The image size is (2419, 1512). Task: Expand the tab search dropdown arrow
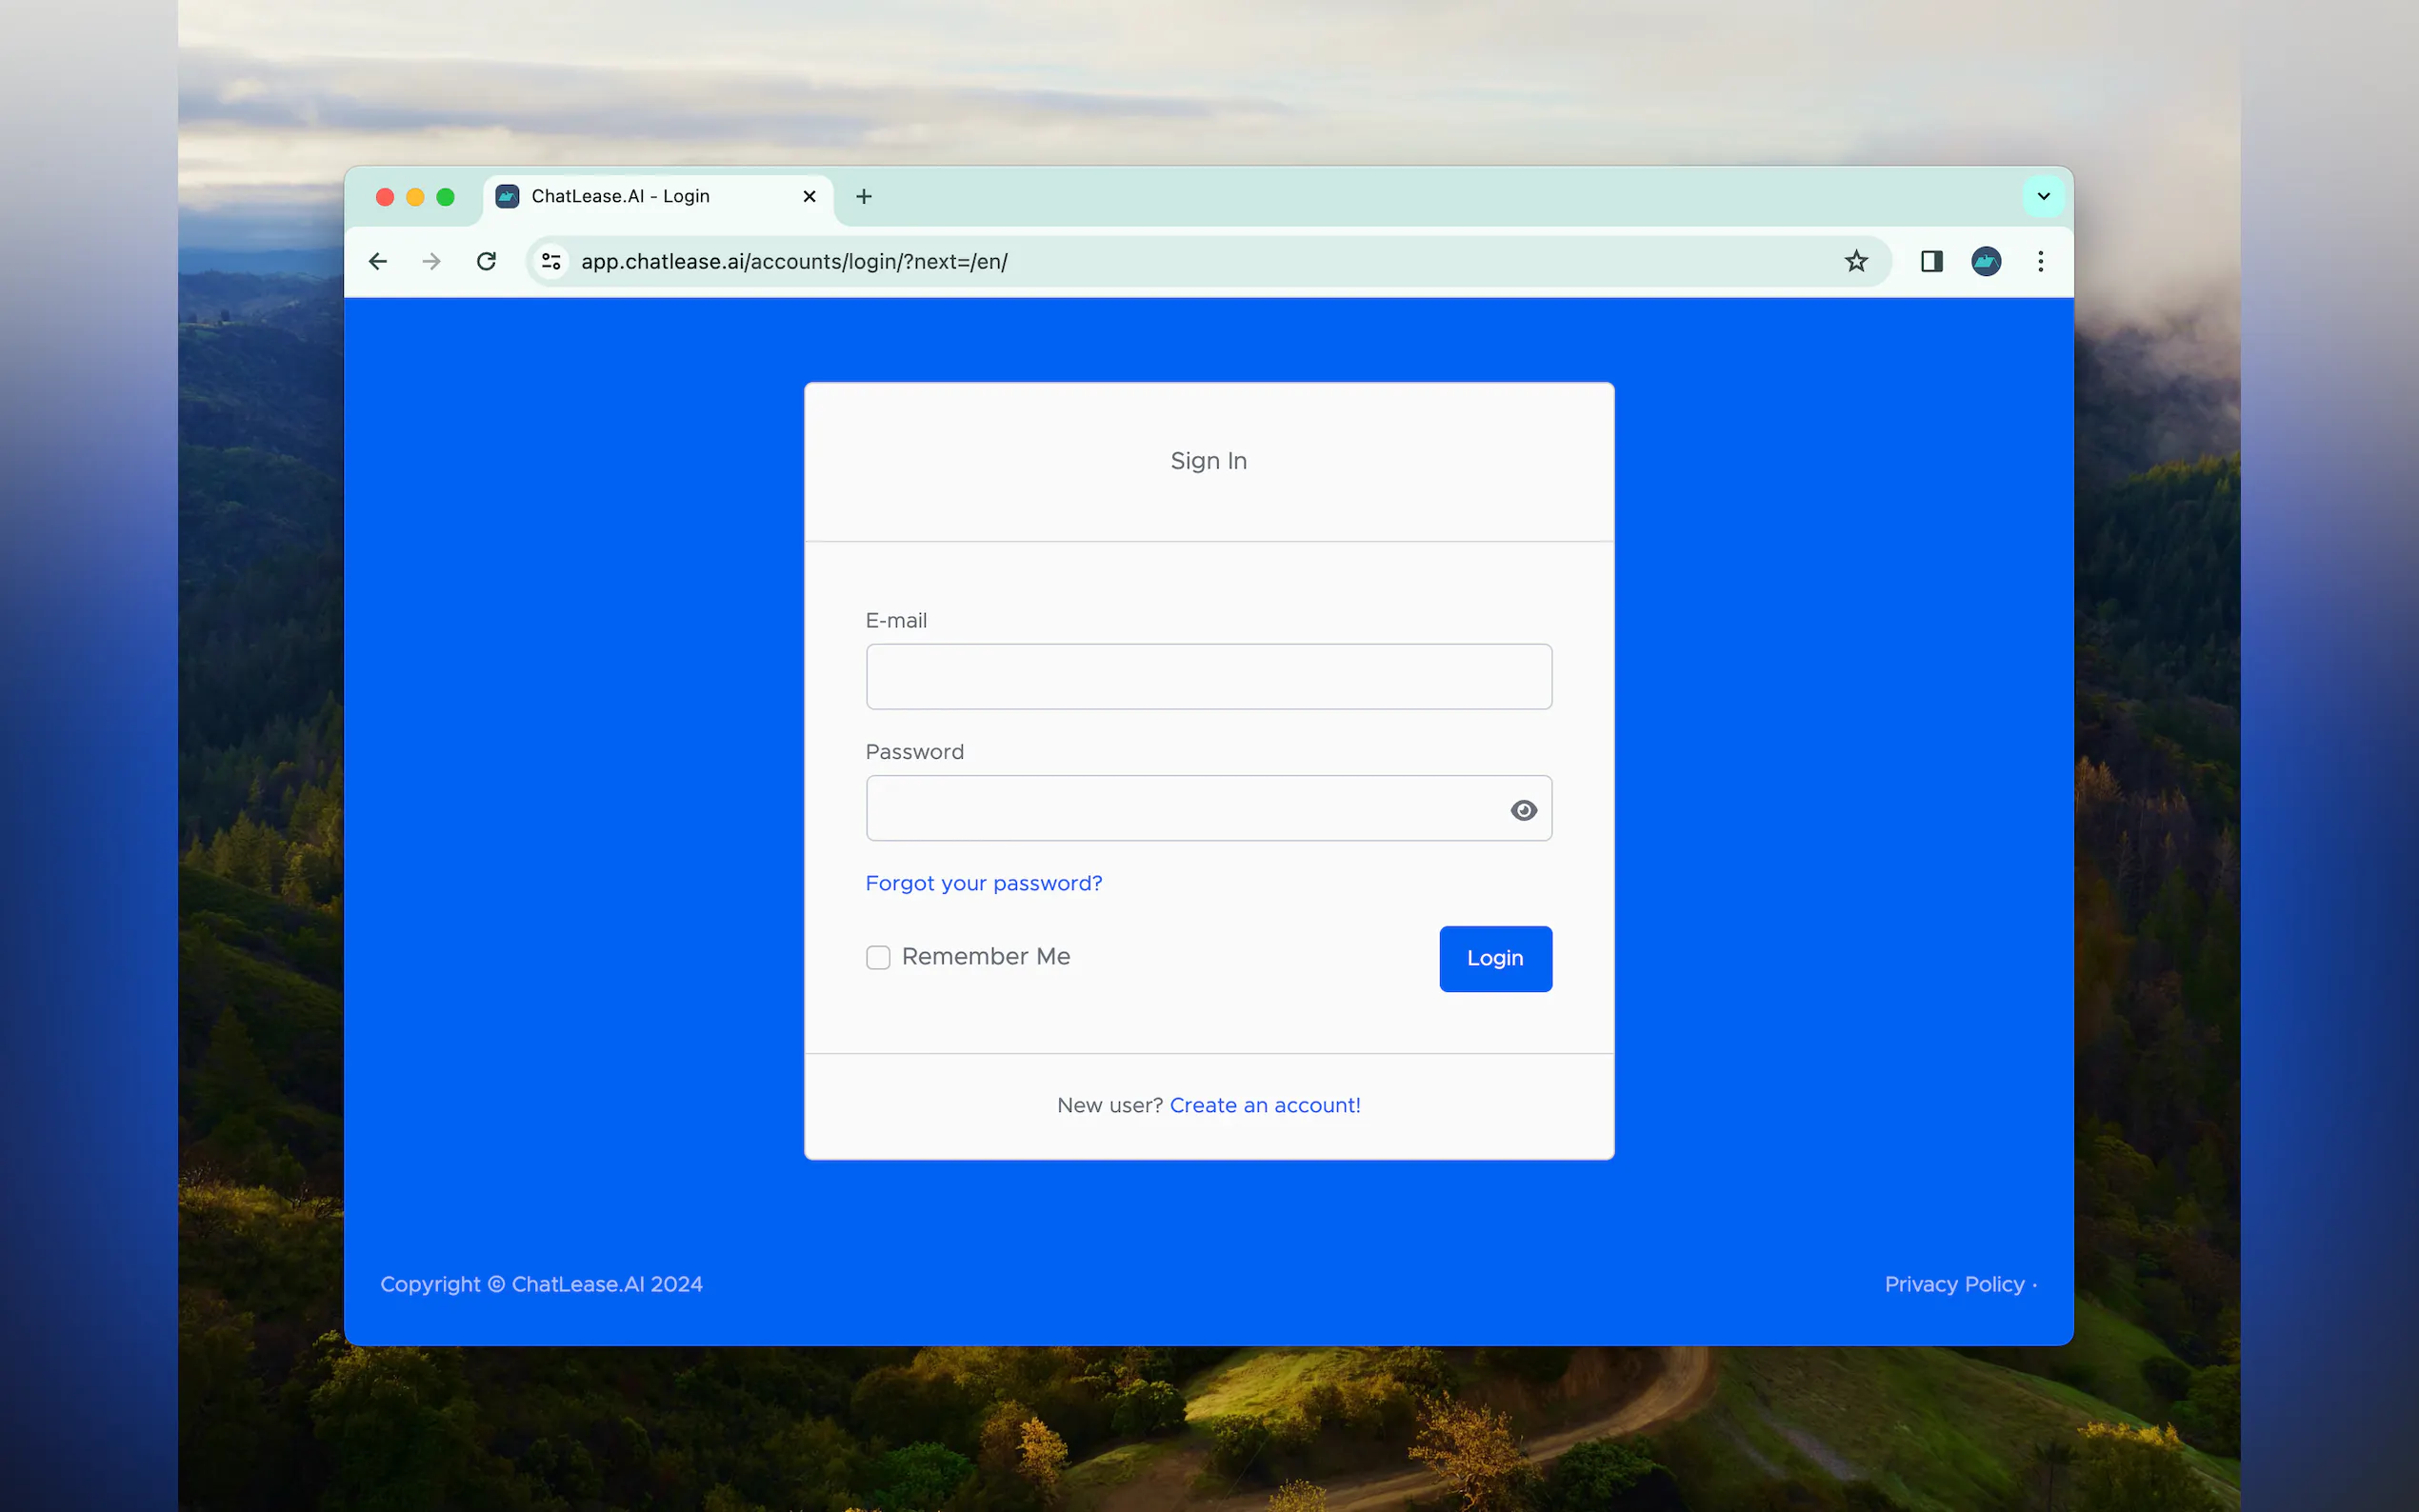pos(2043,196)
